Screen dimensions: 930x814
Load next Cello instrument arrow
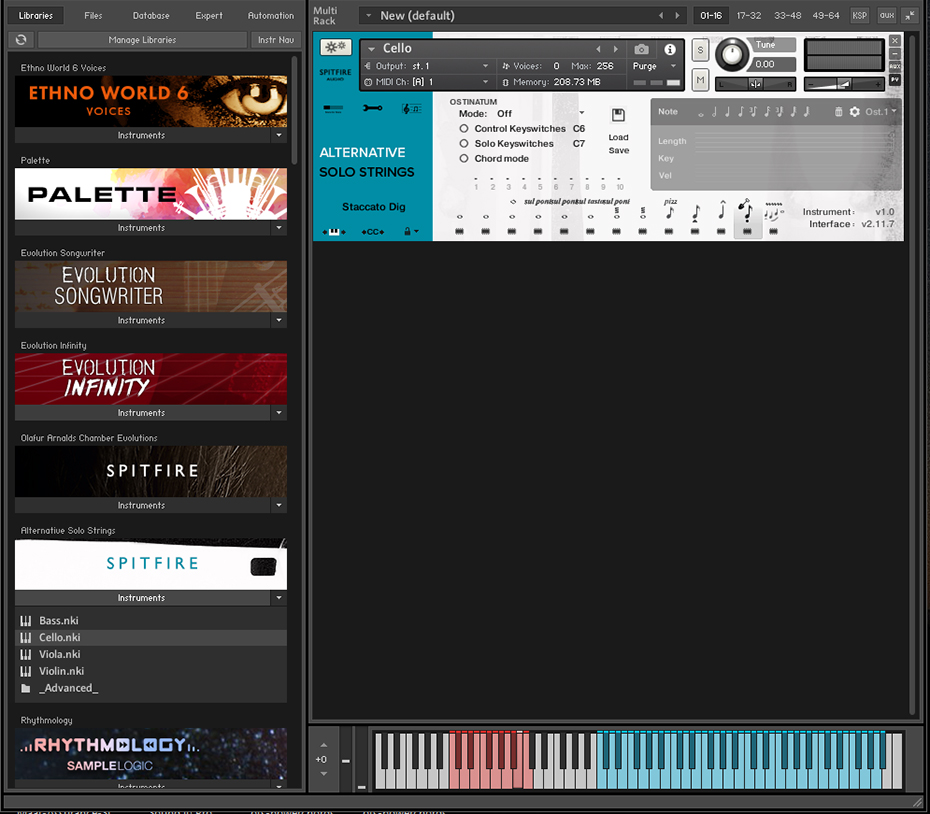(x=616, y=49)
